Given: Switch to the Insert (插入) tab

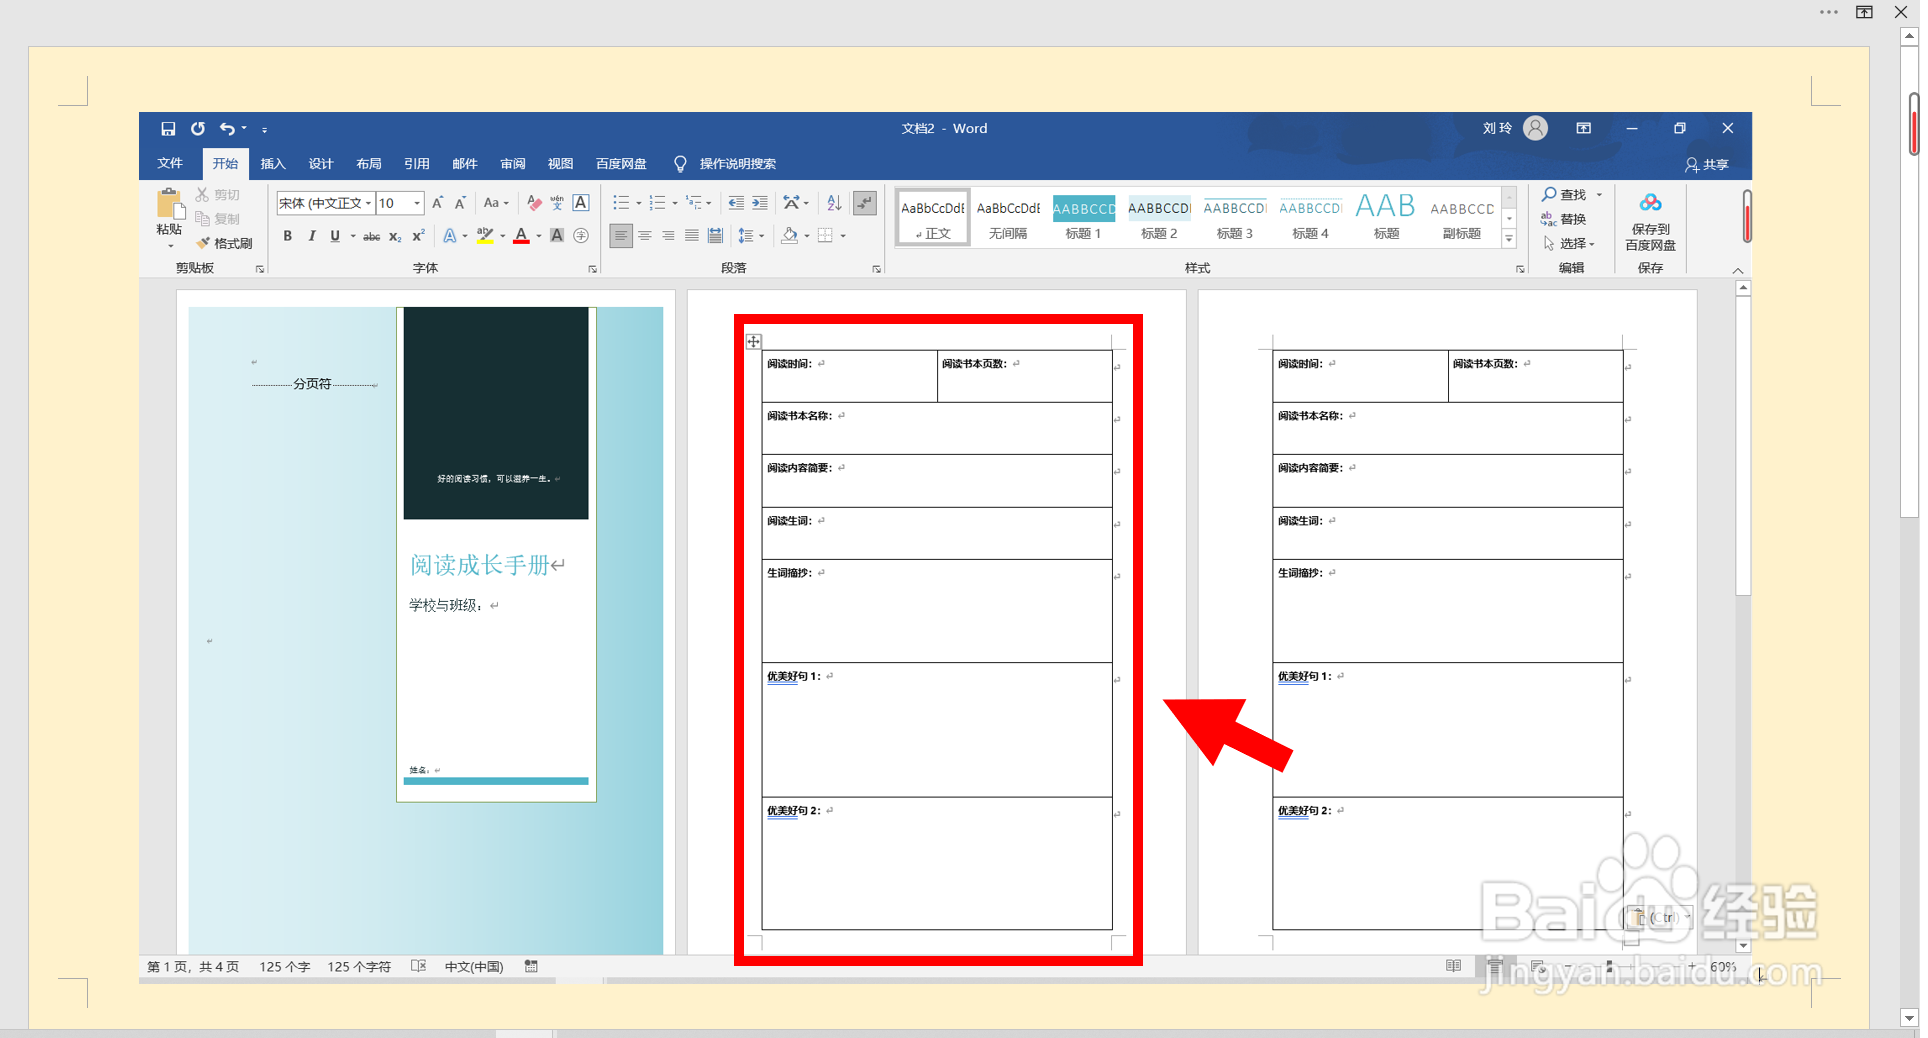Looking at the screenshot, I should 273,164.
